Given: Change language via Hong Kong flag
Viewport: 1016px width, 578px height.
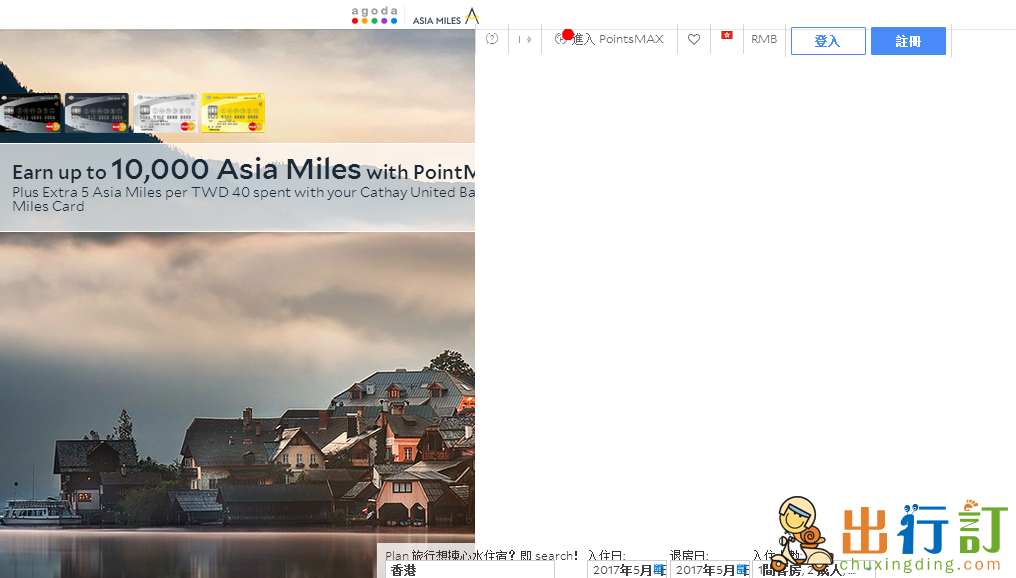Looking at the screenshot, I should (727, 35).
